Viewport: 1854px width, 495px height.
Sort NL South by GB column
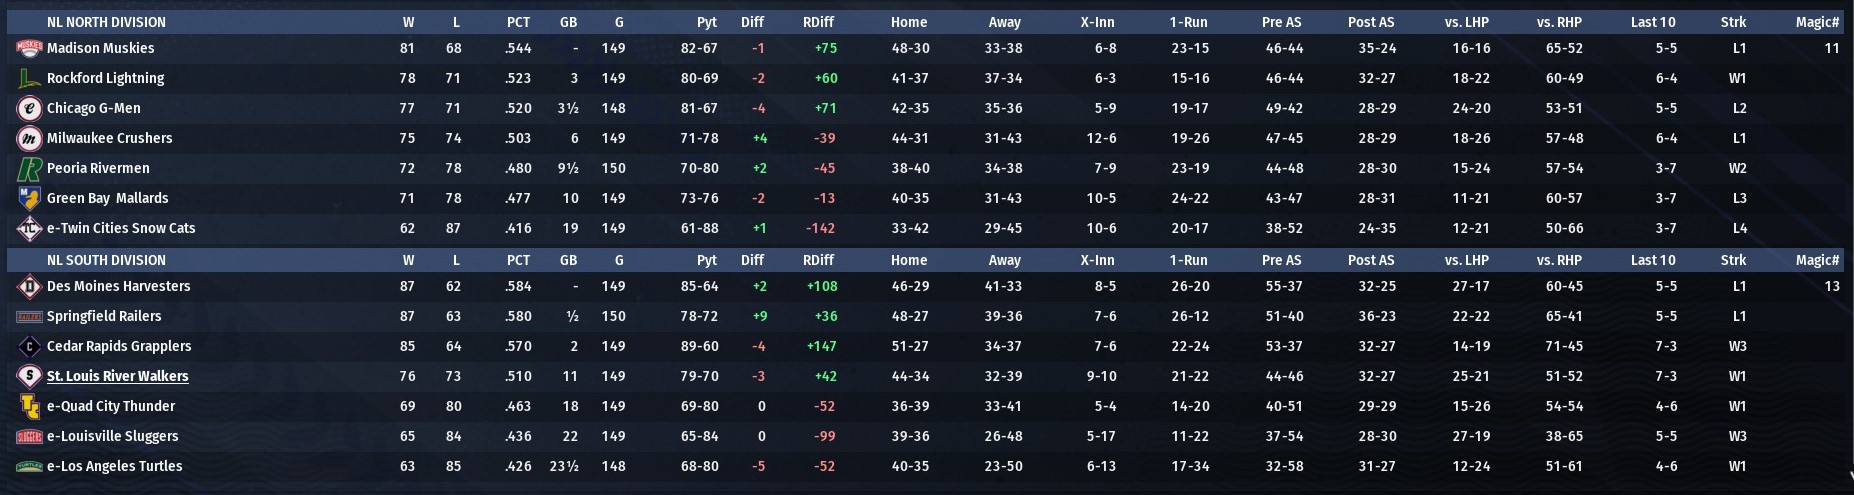click(568, 260)
